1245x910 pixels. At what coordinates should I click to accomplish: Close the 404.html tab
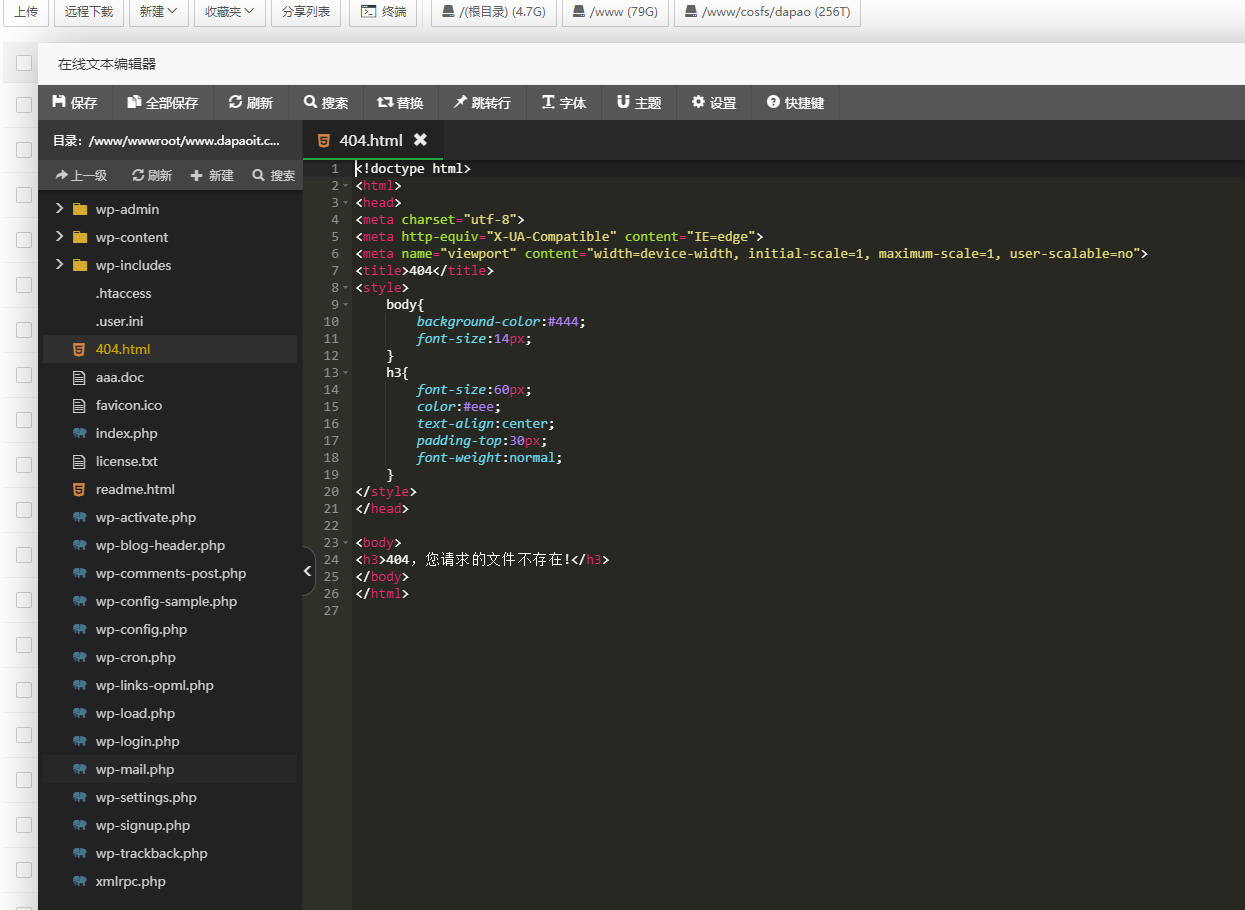[x=420, y=140]
